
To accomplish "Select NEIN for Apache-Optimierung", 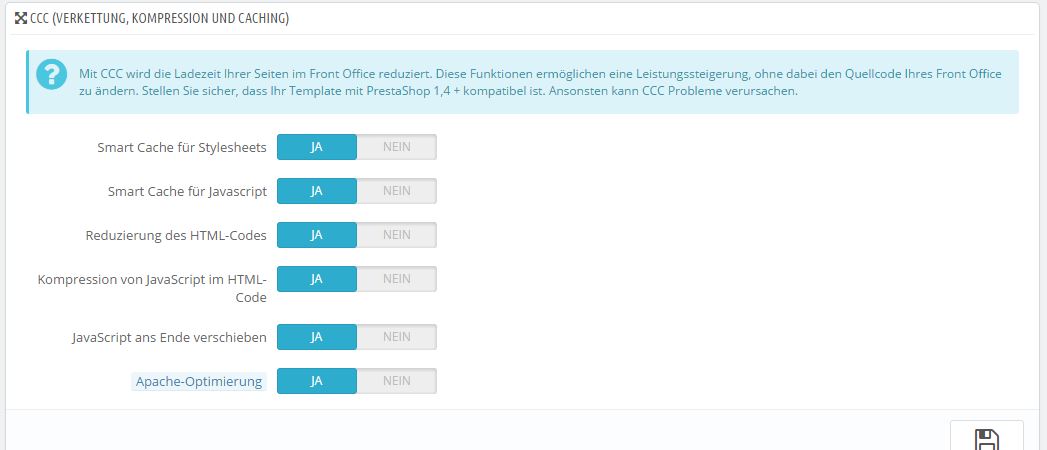I will (x=396, y=381).
